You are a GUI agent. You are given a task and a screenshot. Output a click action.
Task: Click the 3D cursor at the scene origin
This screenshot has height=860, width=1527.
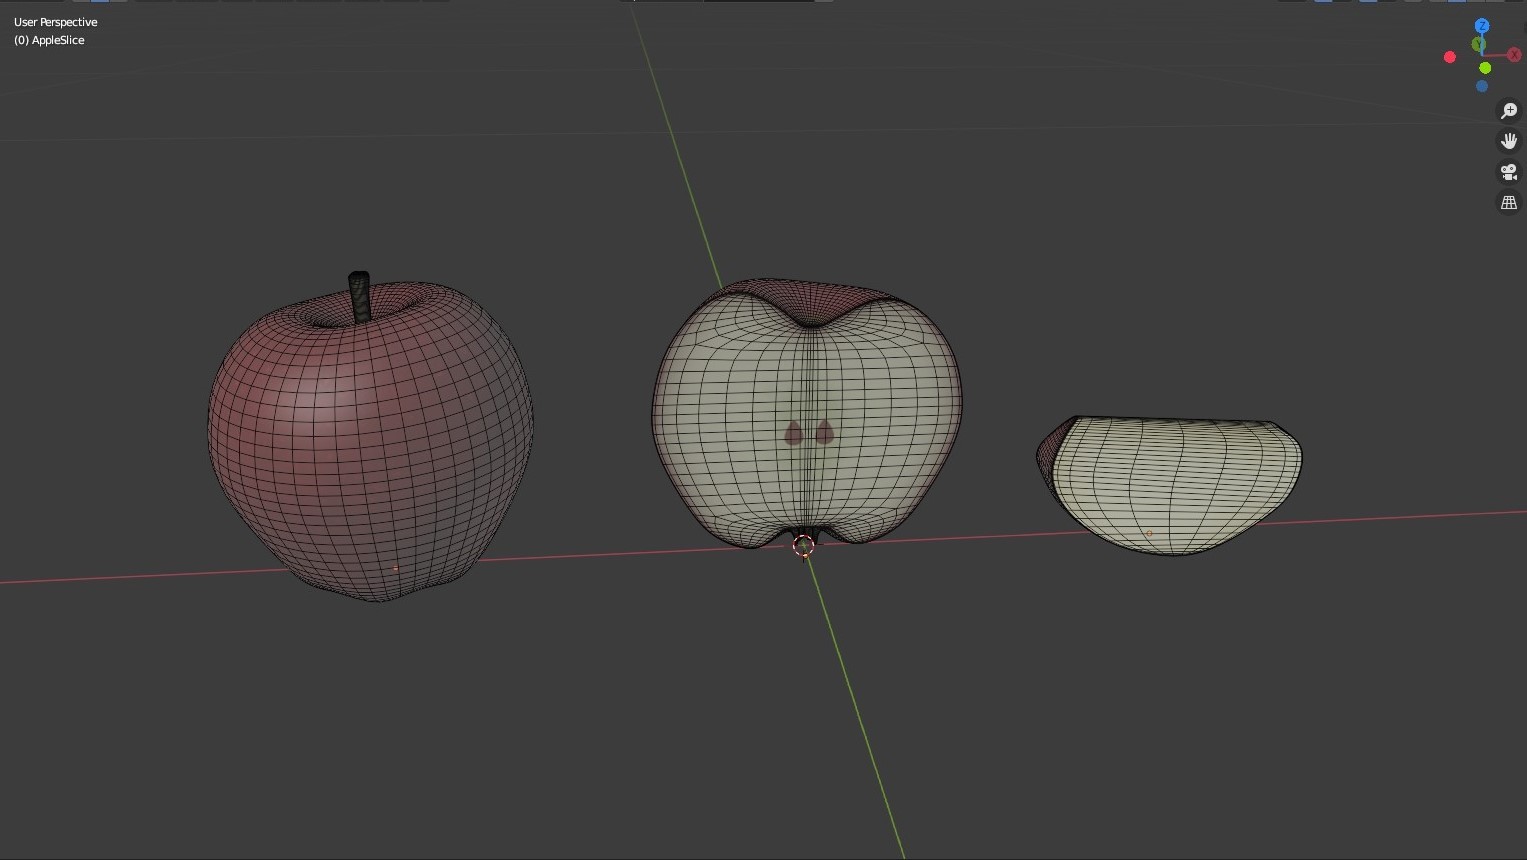click(803, 545)
